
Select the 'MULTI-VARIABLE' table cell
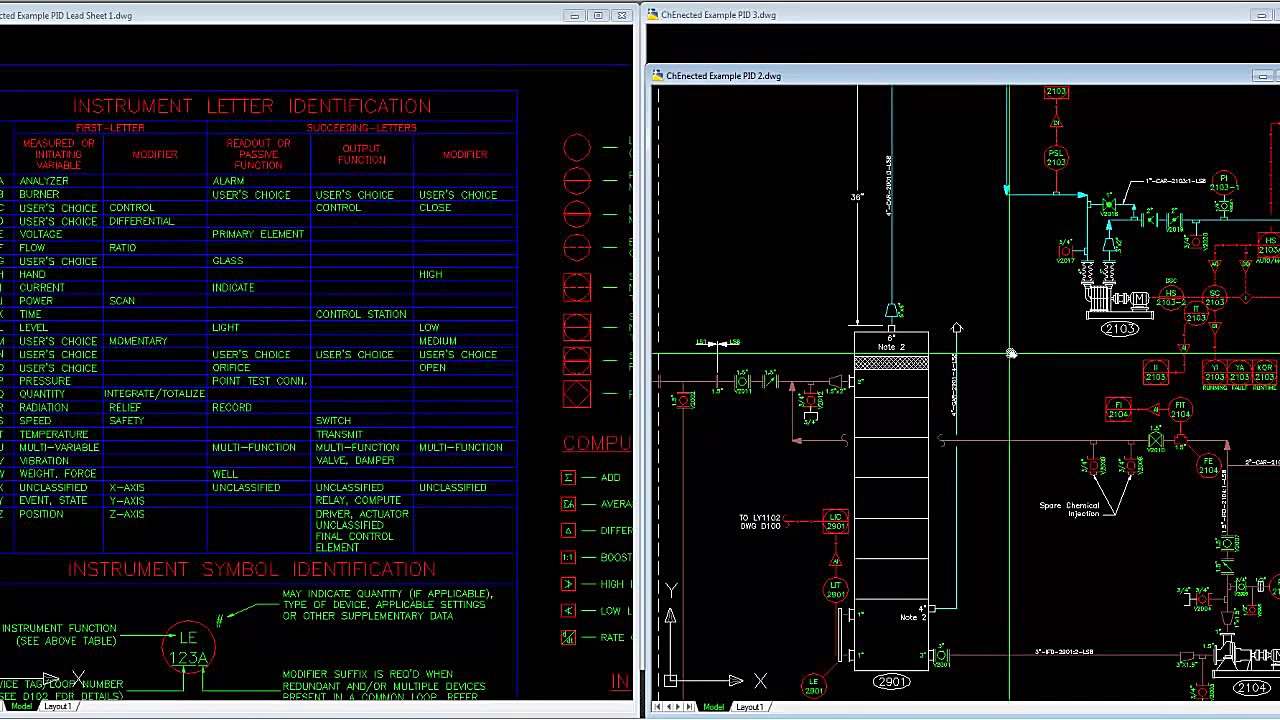click(x=59, y=447)
